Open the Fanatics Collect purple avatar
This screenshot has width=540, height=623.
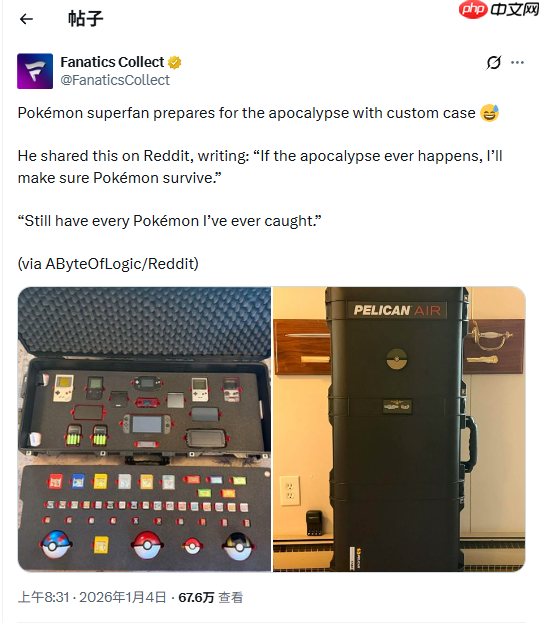[35, 71]
